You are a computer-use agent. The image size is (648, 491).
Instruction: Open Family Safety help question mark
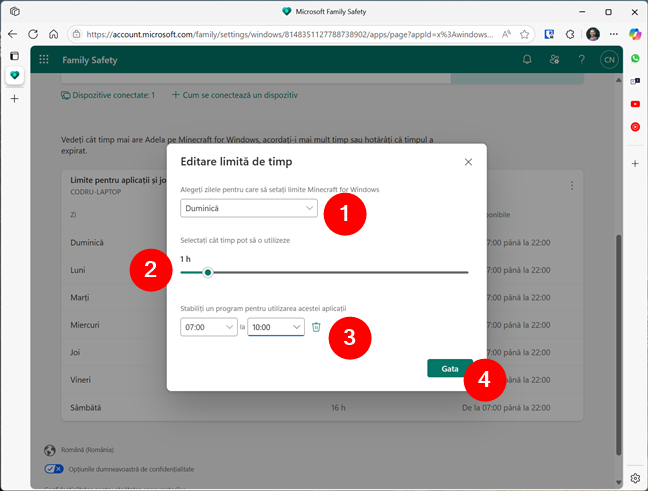[581, 60]
